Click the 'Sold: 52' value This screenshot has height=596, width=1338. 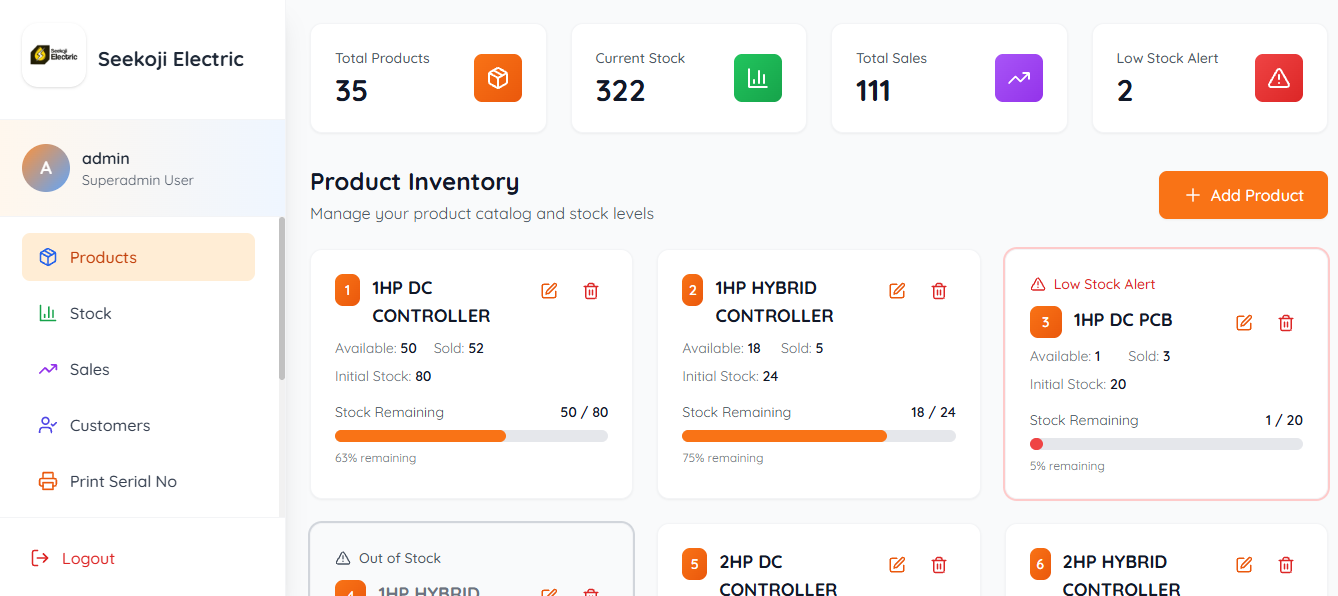(x=458, y=348)
